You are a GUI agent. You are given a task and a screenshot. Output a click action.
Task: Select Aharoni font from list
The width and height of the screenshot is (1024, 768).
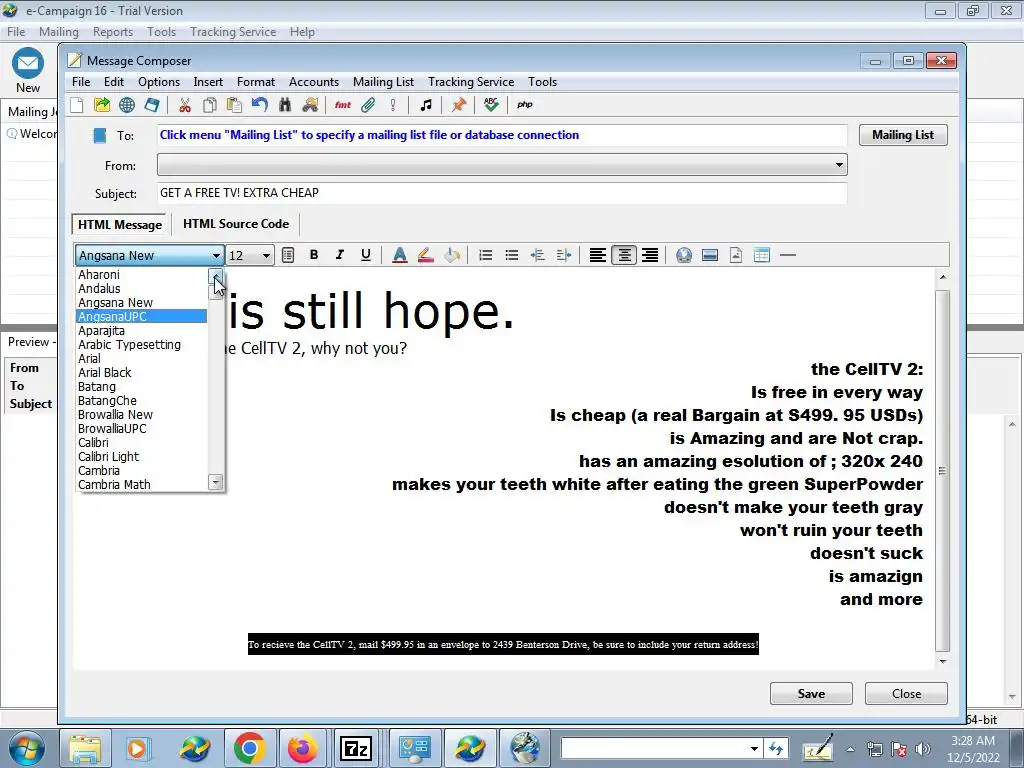[141, 275]
